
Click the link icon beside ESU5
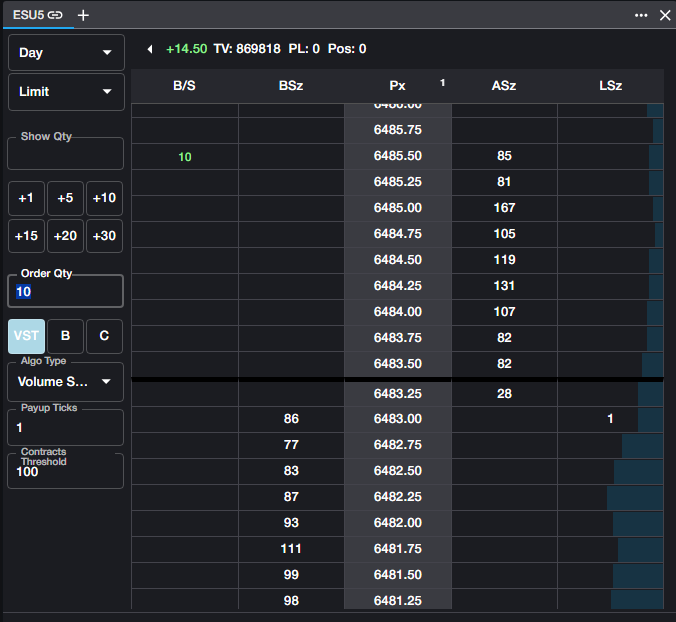pyautogui.click(x=54, y=15)
